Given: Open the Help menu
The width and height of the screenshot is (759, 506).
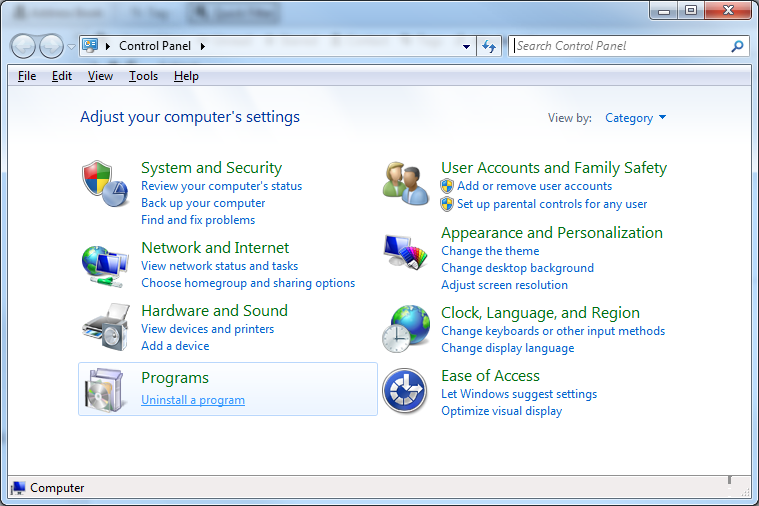Looking at the screenshot, I should (186, 76).
